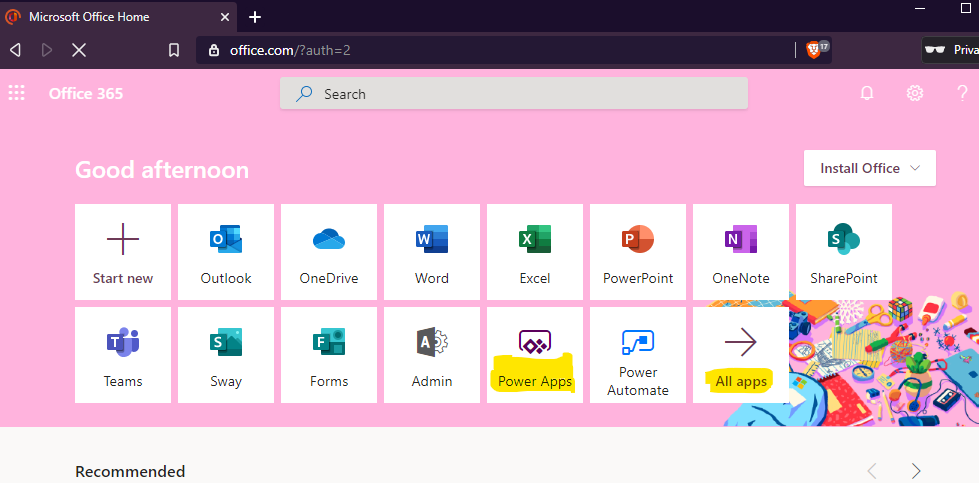The height and width of the screenshot is (483, 979).
Task: Open the Admin center tile
Action: pos(432,355)
